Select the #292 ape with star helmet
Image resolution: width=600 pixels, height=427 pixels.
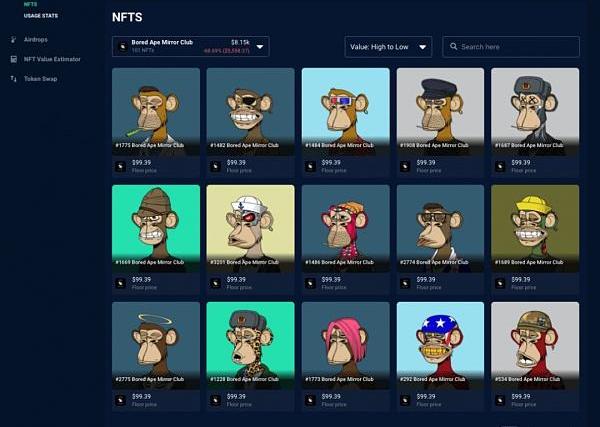pyautogui.click(x=440, y=346)
